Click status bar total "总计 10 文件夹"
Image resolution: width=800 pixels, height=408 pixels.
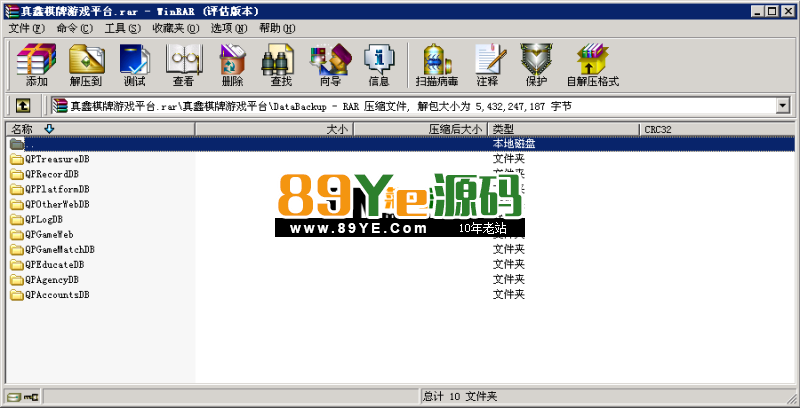(x=460, y=396)
